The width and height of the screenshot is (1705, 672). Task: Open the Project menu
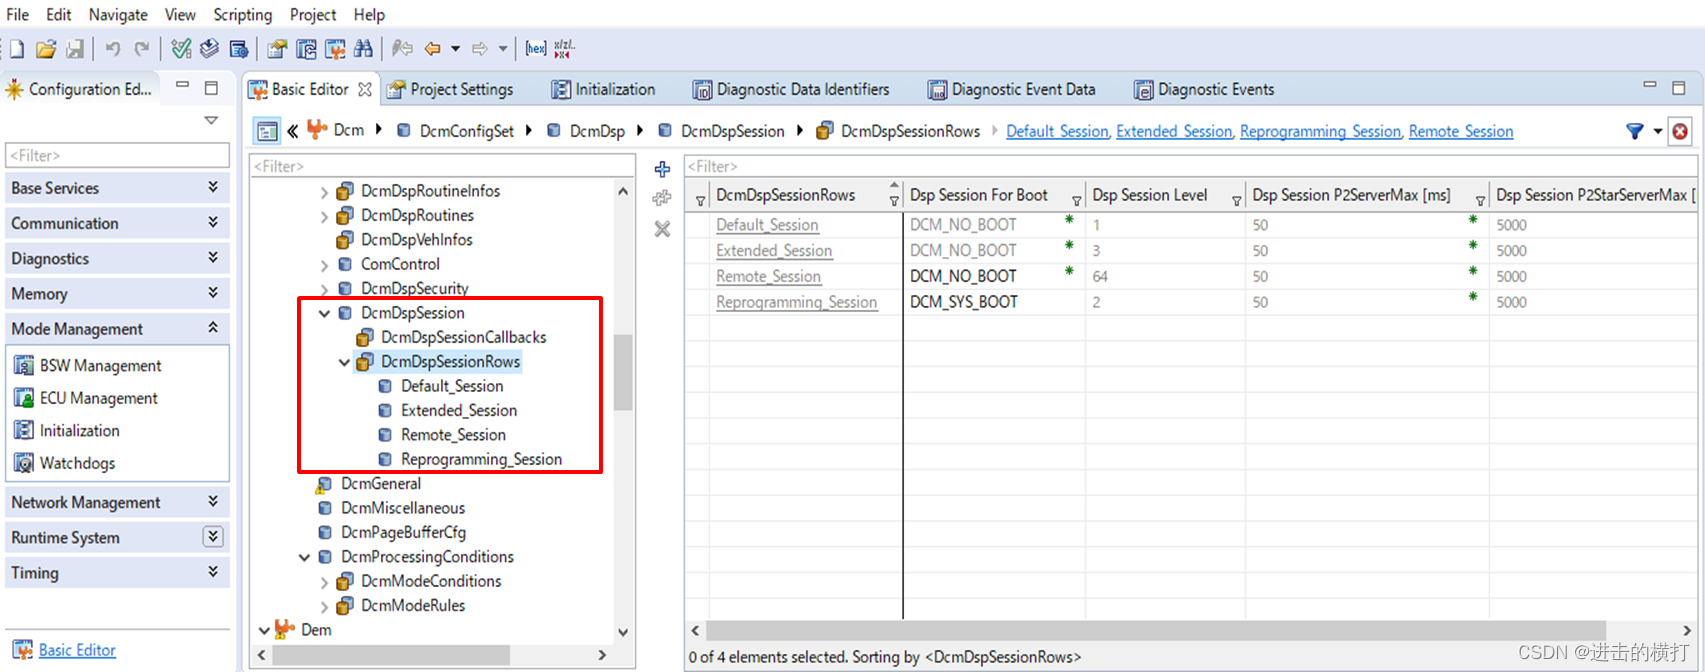[313, 15]
